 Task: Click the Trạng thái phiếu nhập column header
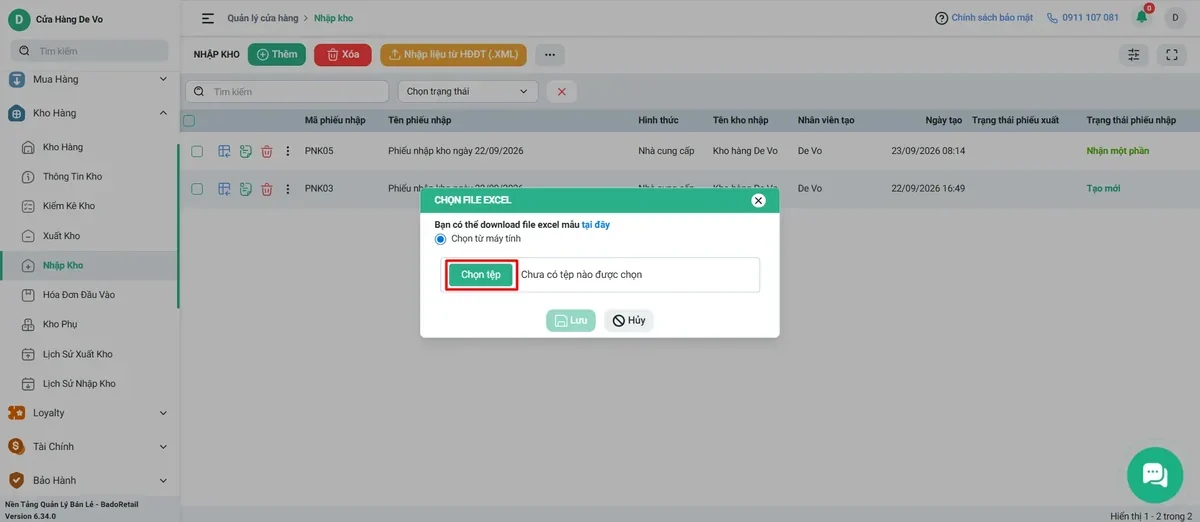pos(1132,120)
